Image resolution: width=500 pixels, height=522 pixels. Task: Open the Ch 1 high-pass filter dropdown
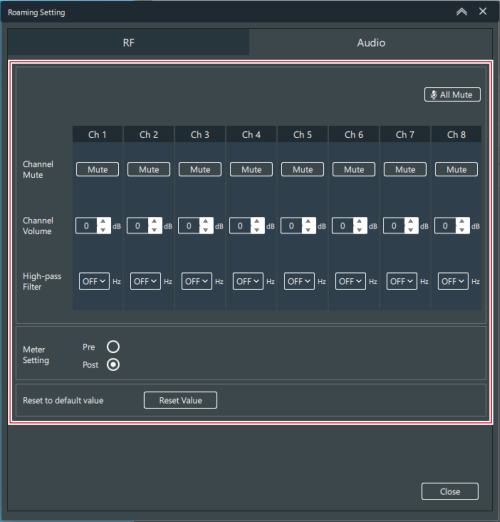point(94,281)
